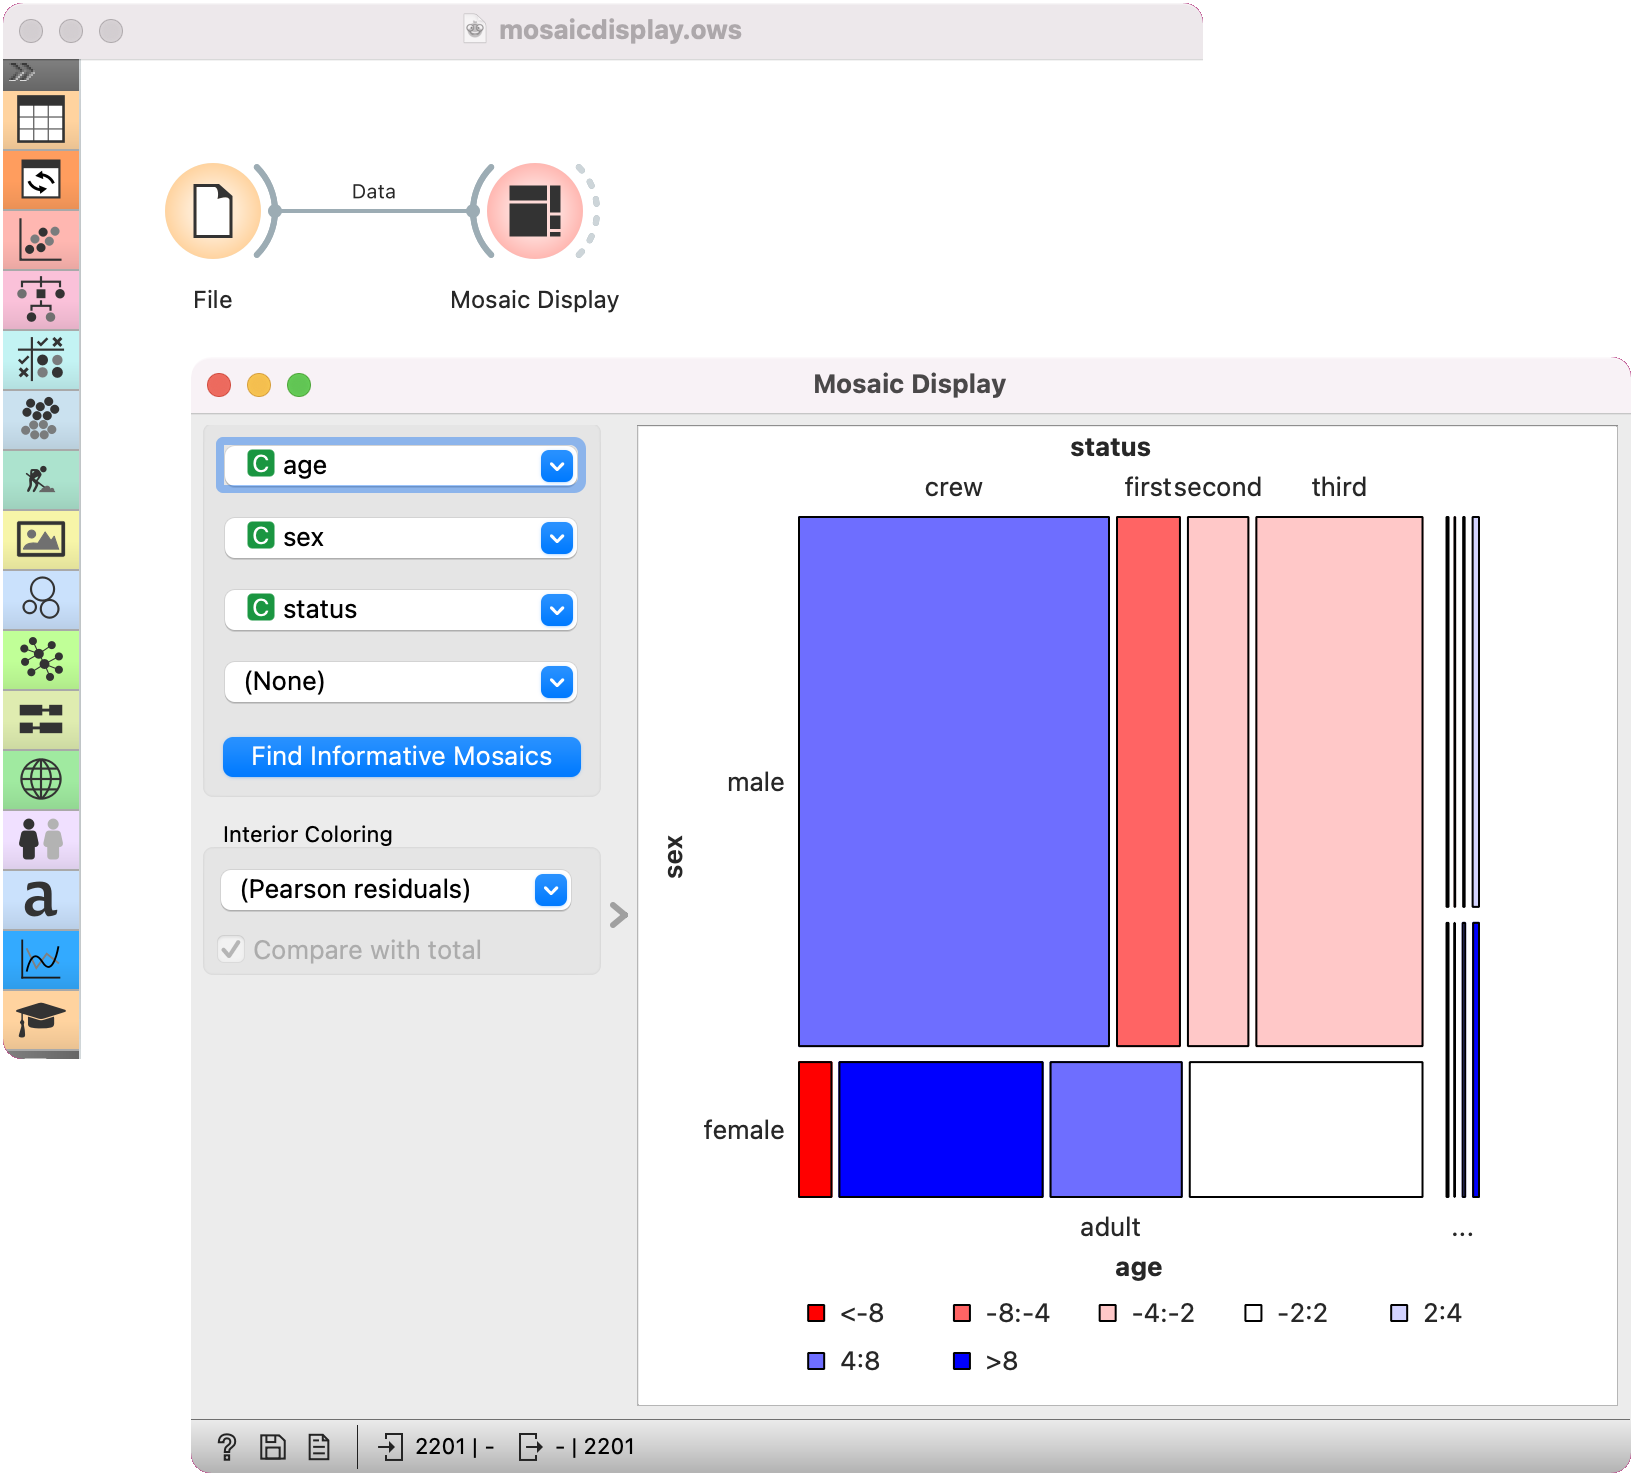Open the Time Series chart category icon
The height and width of the screenshot is (1476, 1634).
(x=41, y=960)
